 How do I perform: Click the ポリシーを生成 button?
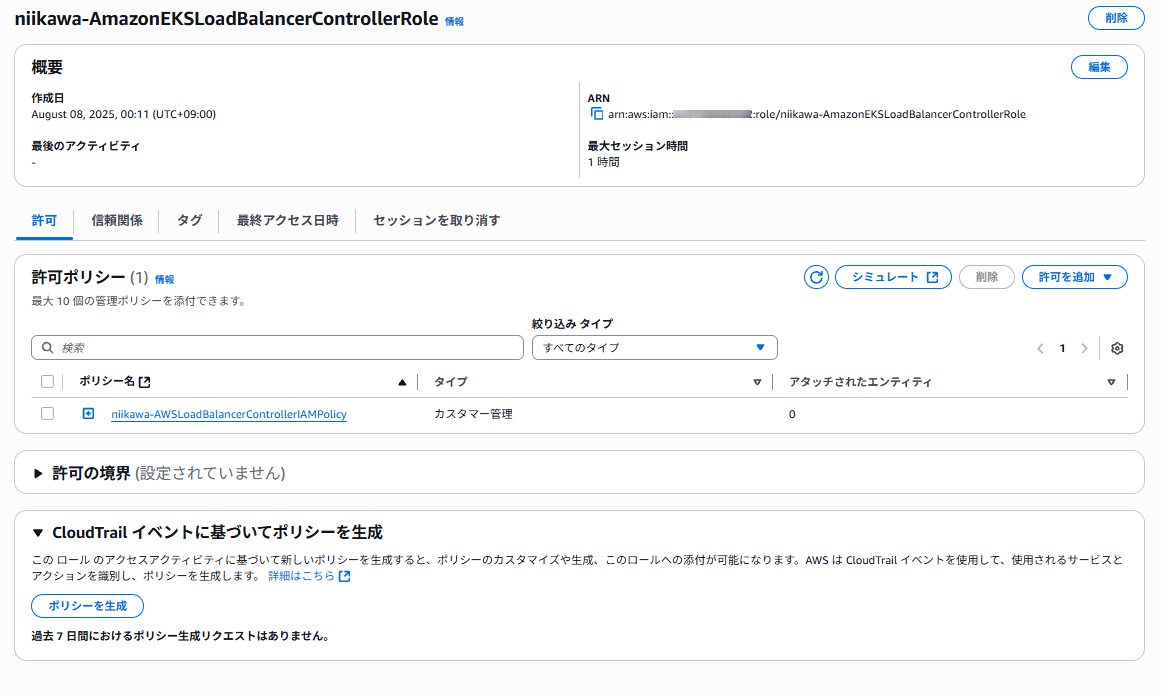click(x=87, y=606)
